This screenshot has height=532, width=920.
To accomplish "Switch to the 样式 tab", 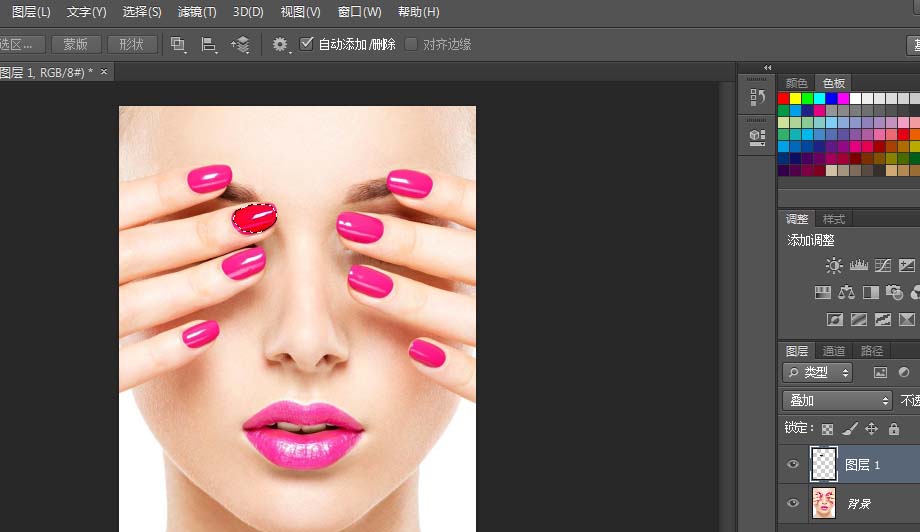I will click(834, 219).
